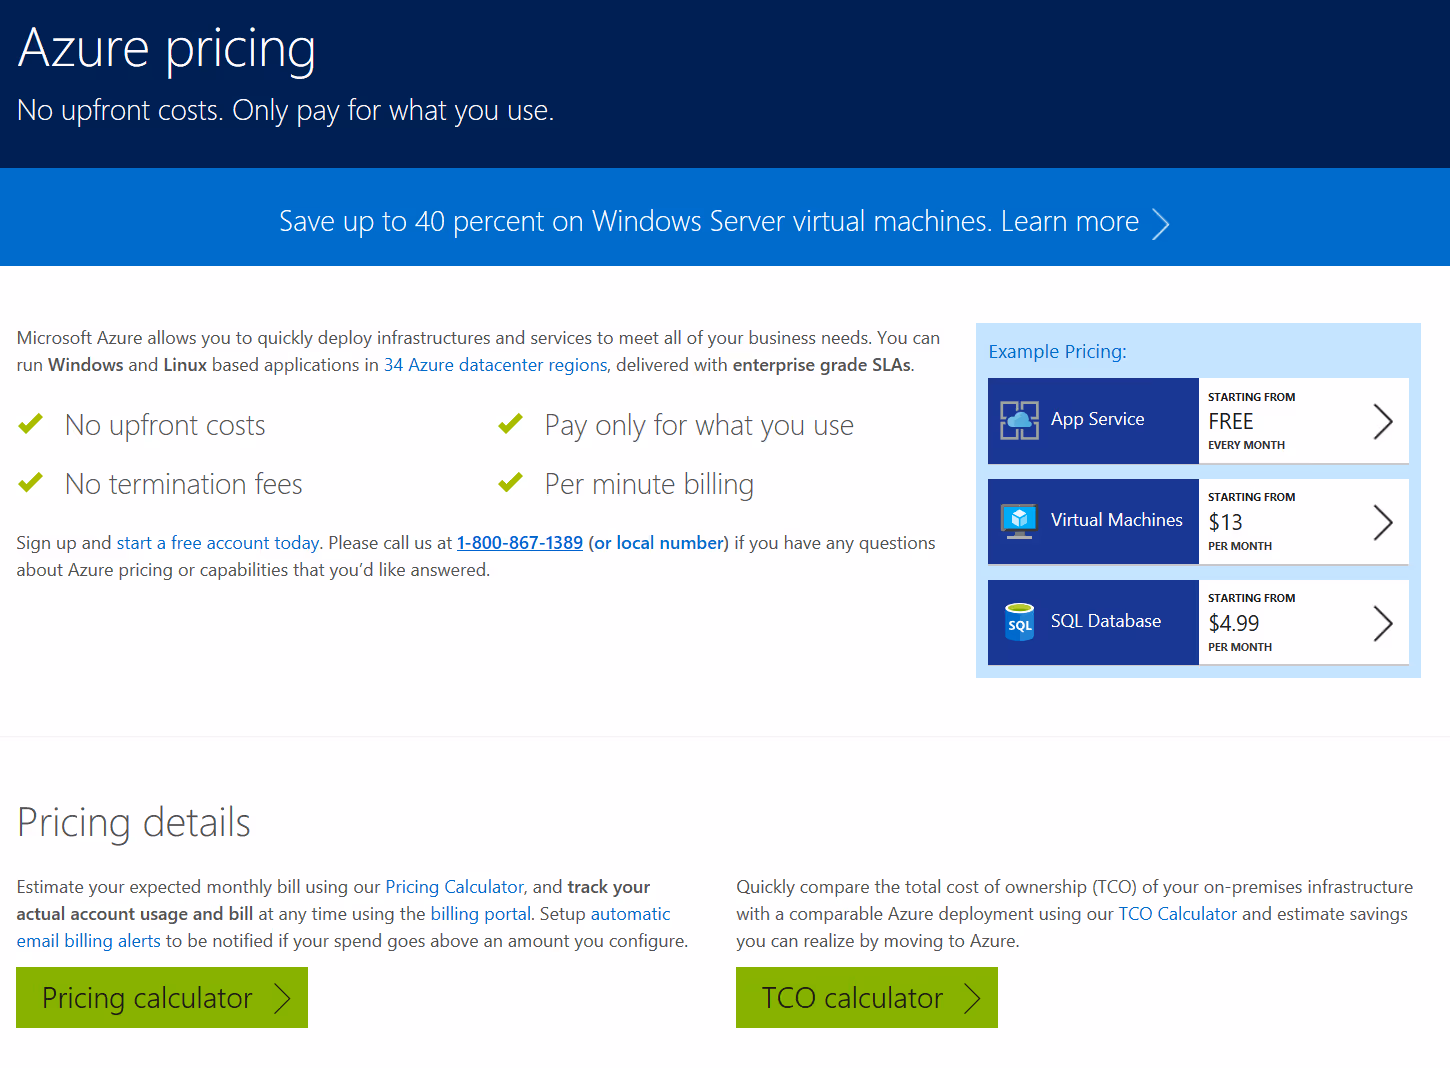This screenshot has height=1068, width=1450.
Task: Click the Pay only for what you use text
Action: 700,426
